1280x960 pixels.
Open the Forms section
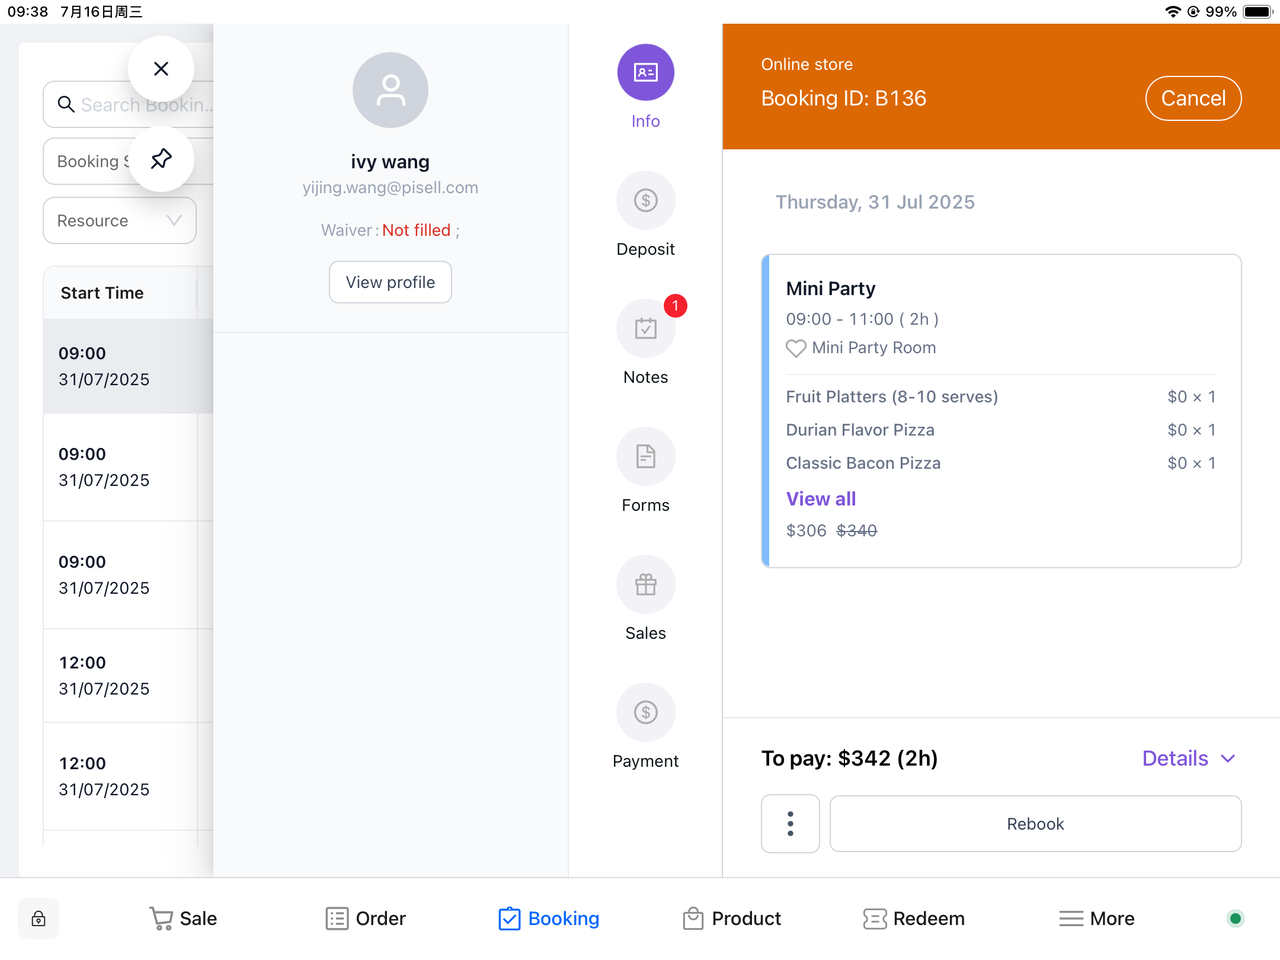coord(645,457)
